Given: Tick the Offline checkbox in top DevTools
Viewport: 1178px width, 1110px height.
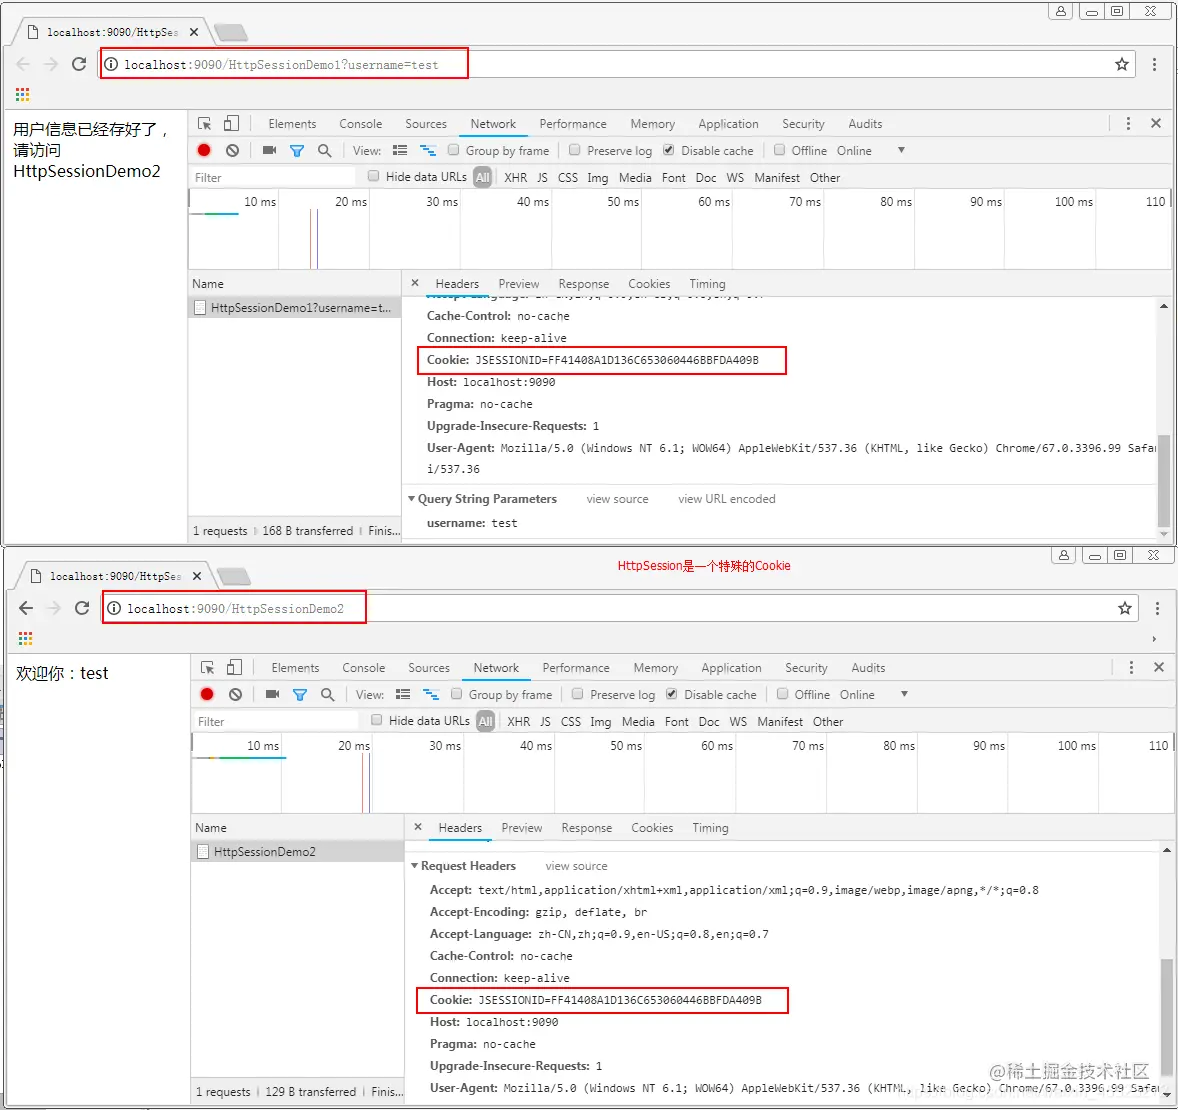Looking at the screenshot, I should point(780,150).
